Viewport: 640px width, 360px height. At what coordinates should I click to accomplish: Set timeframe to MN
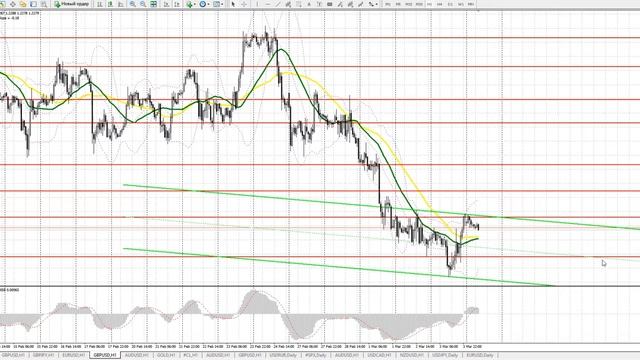[x=471, y=4]
